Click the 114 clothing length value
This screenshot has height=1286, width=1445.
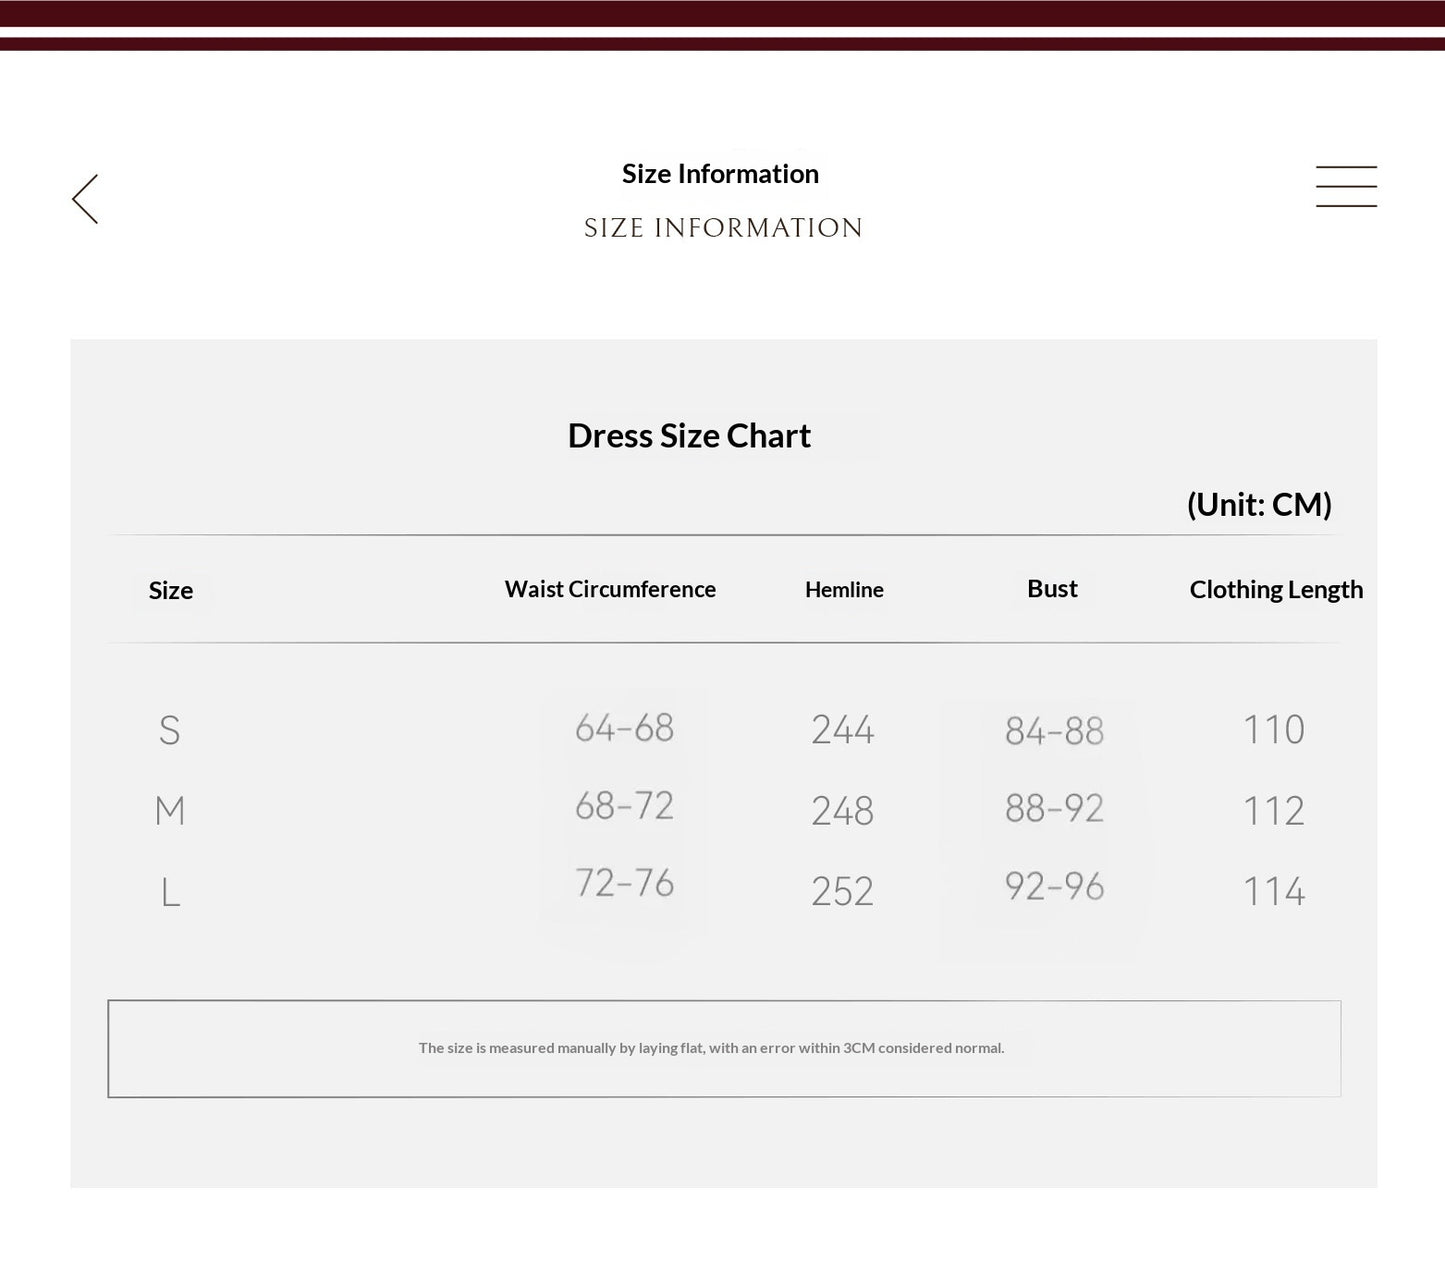(x=1273, y=891)
